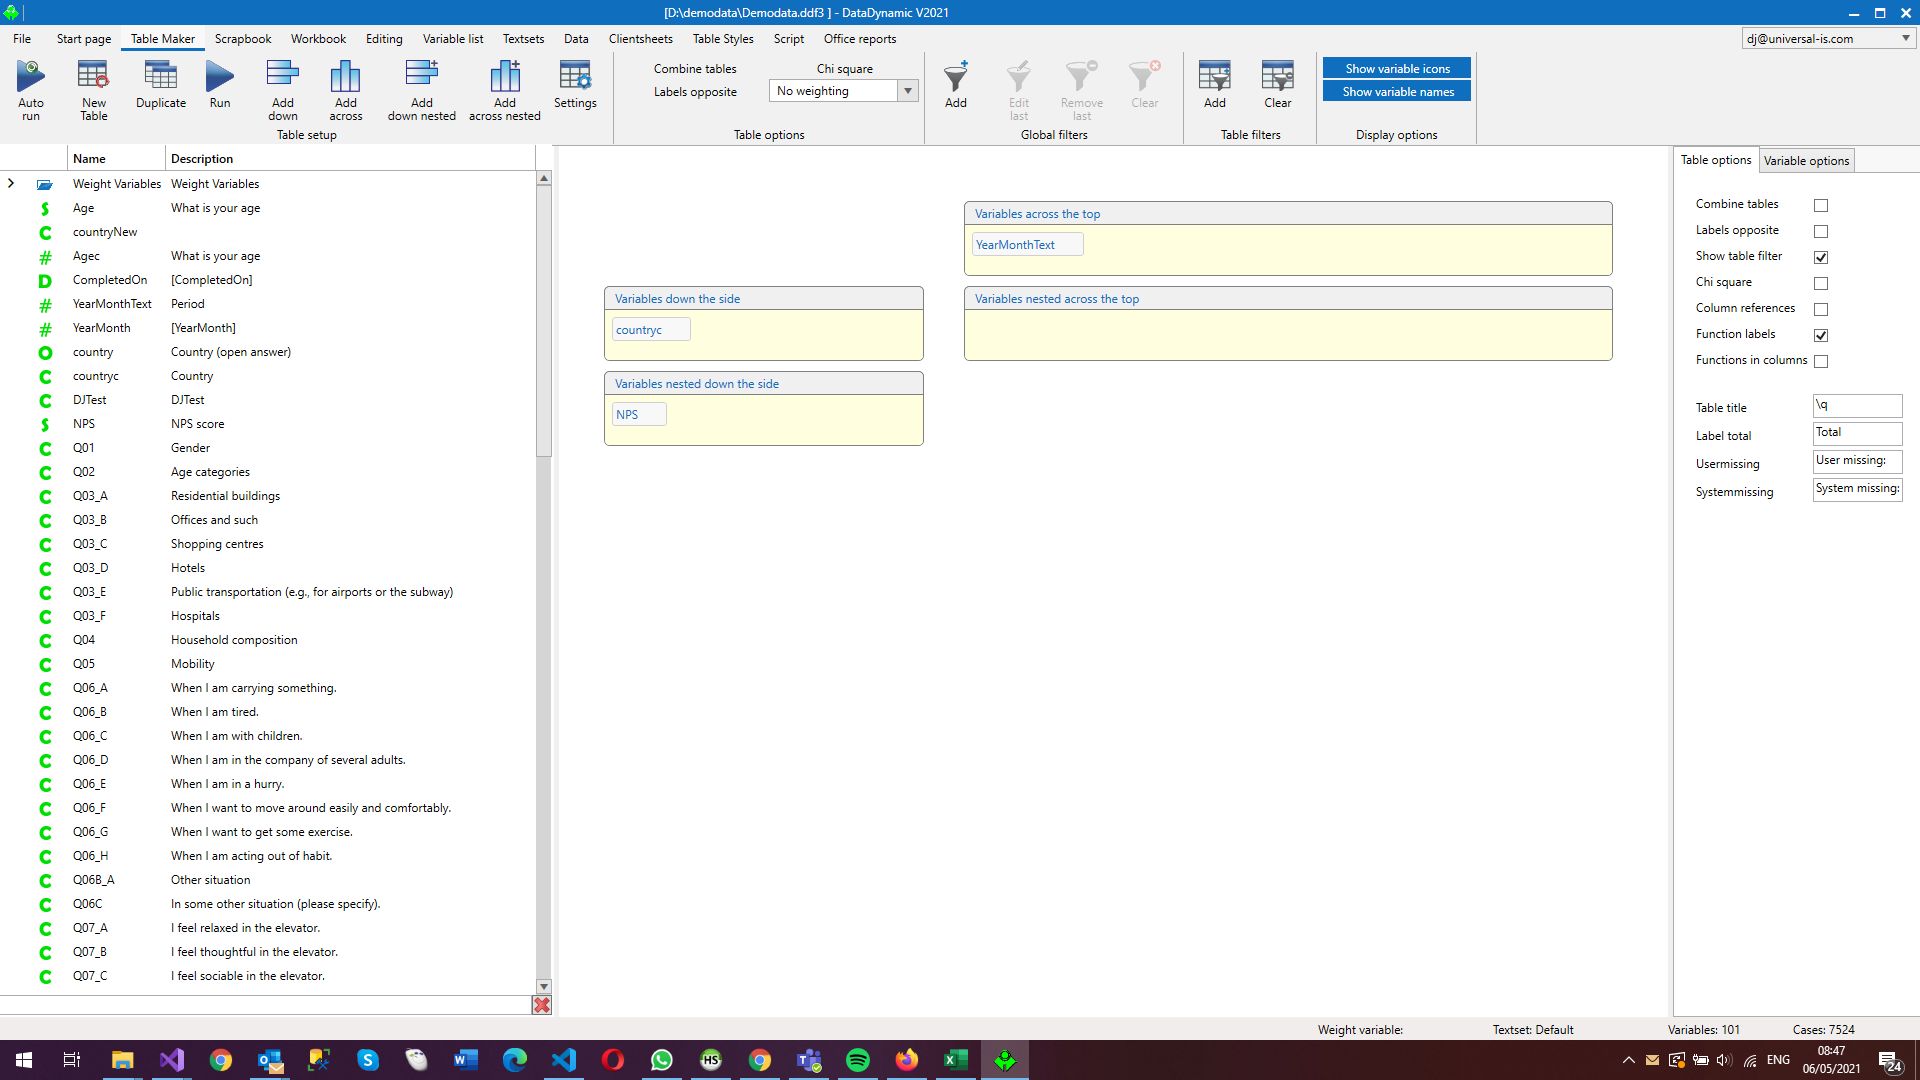Open the Table Styles menu
1920x1080 pixels.
tap(723, 39)
